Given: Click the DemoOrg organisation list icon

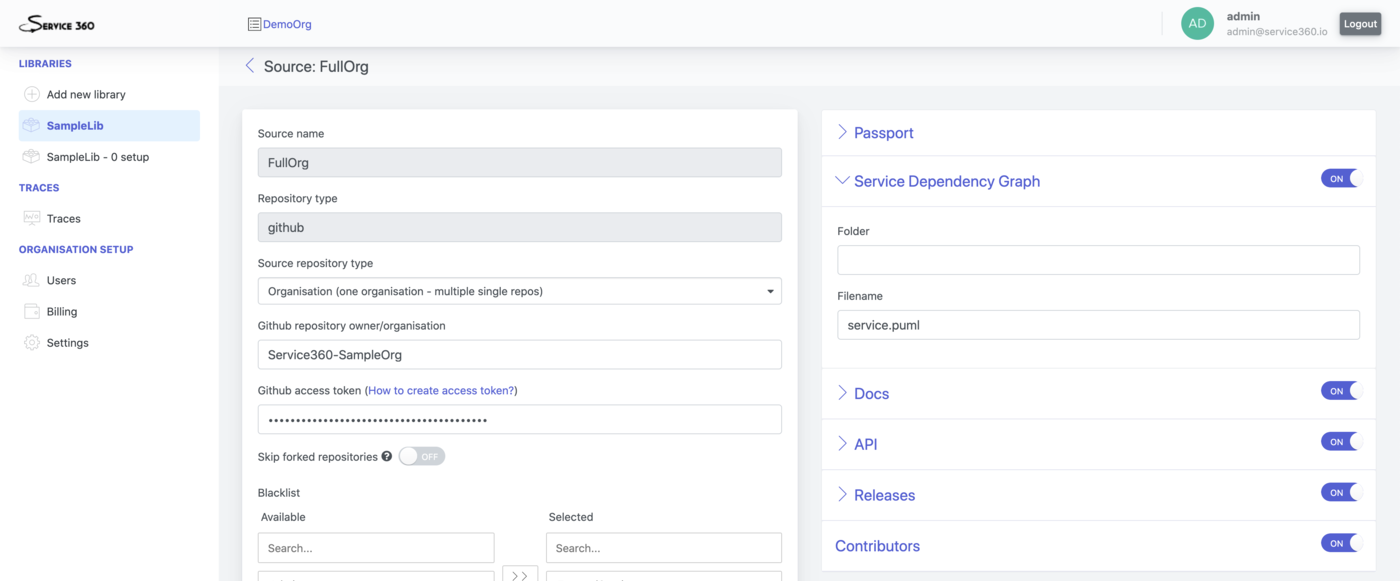Looking at the screenshot, I should [x=254, y=24].
